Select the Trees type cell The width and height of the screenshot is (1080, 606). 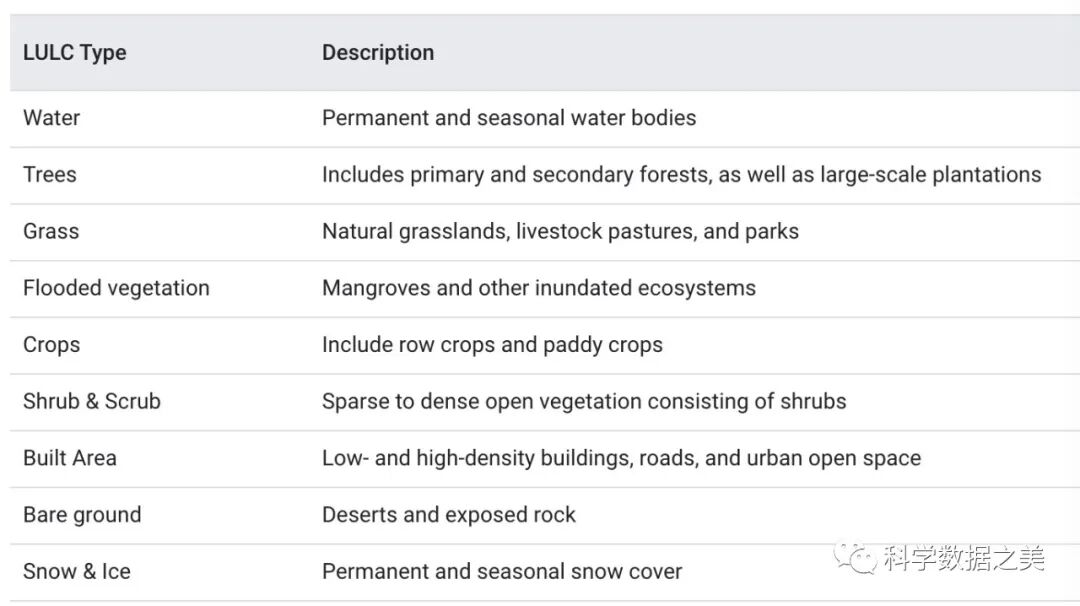coord(50,175)
